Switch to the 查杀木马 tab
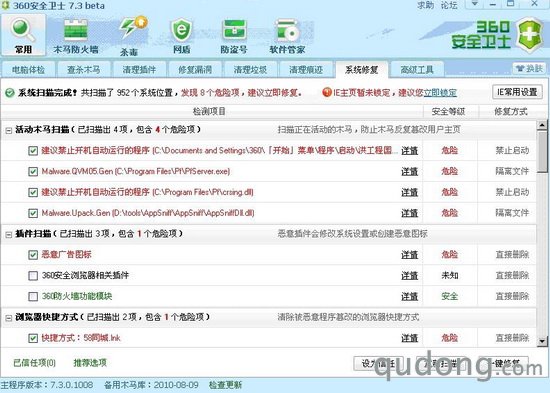This screenshot has height=393, width=550. [84, 69]
